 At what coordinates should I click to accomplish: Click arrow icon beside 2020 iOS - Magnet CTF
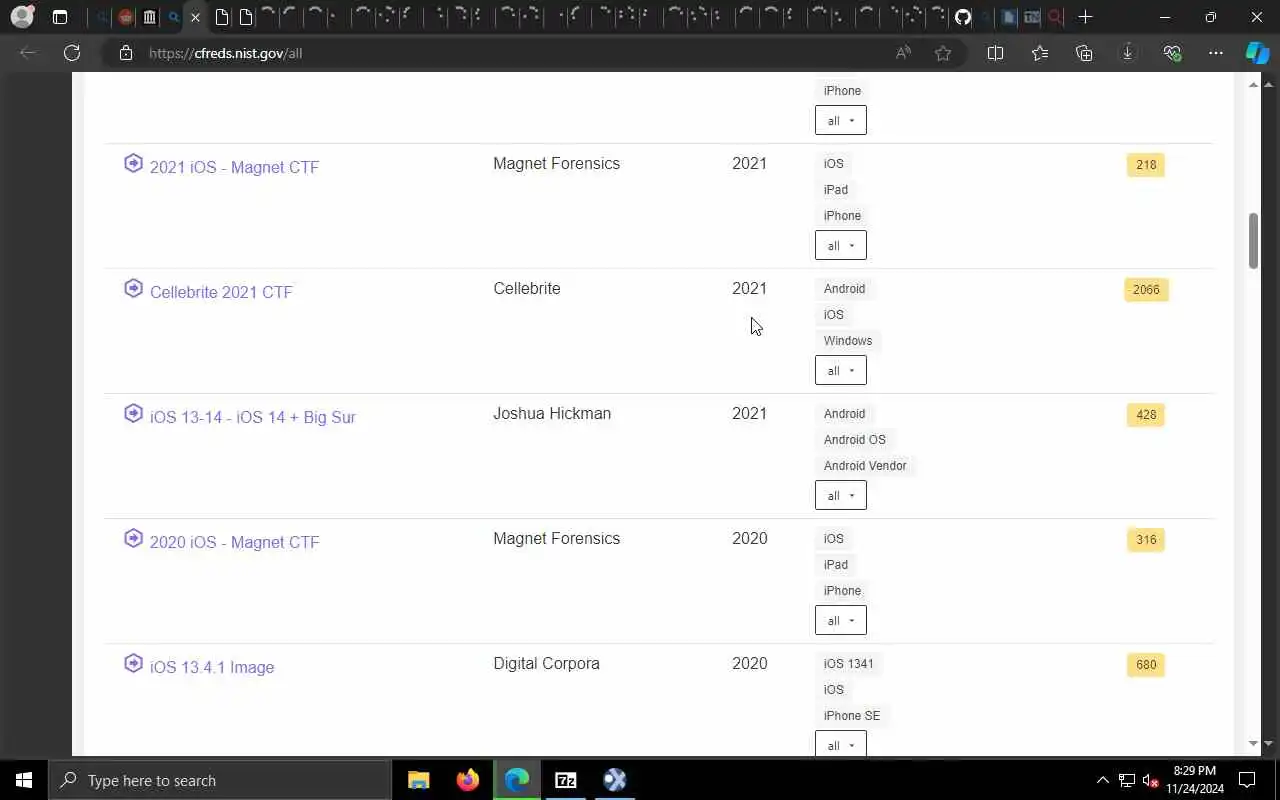click(133, 538)
